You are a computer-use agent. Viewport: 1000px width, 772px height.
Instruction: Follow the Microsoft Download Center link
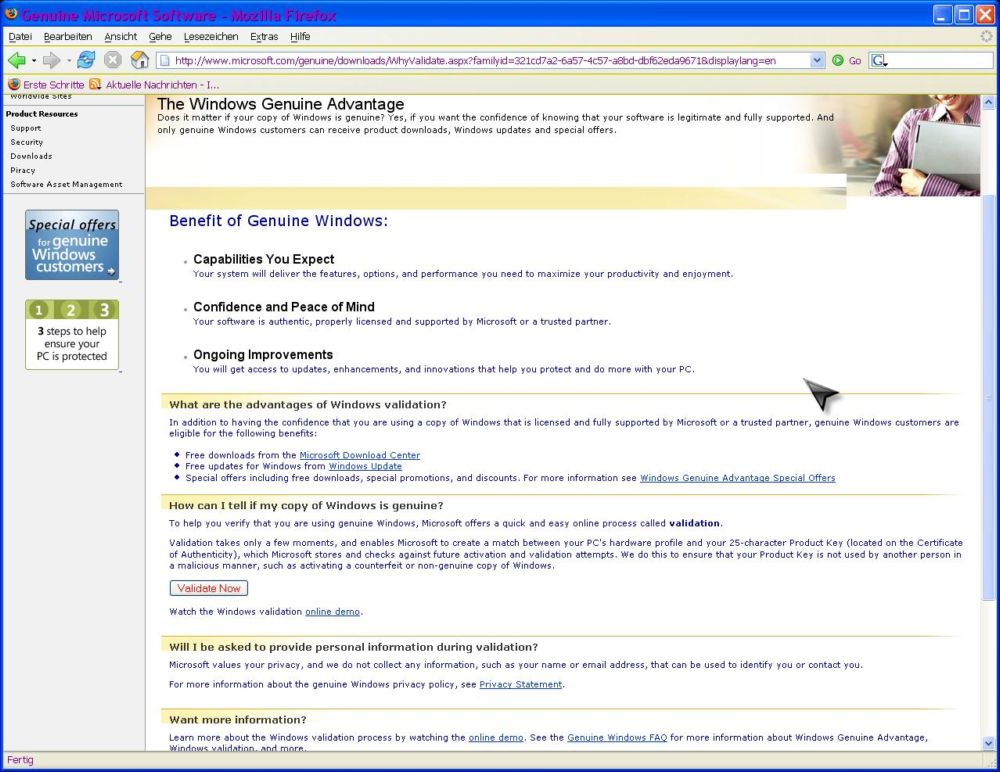point(359,455)
